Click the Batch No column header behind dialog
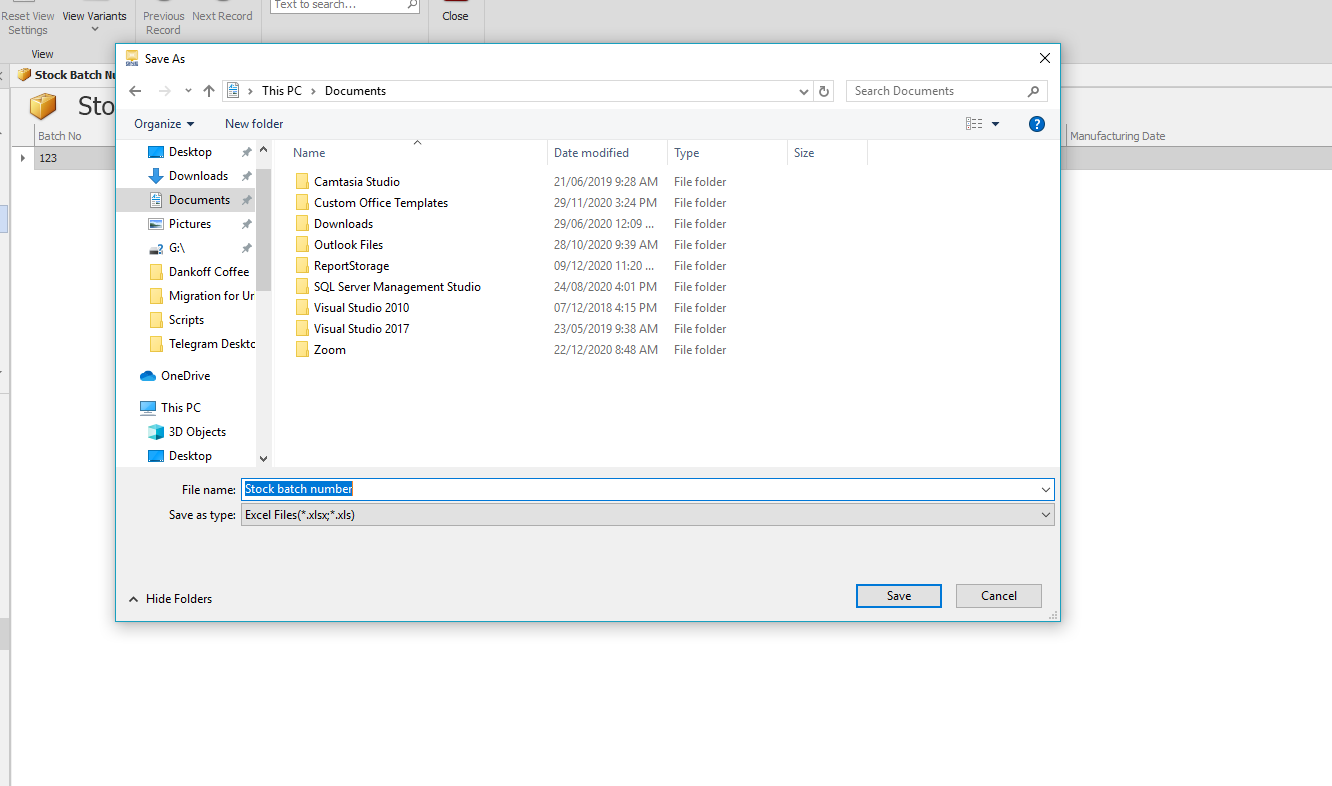Viewport: 1332px width, 786px height. pyautogui.click(x=60, y=136)
